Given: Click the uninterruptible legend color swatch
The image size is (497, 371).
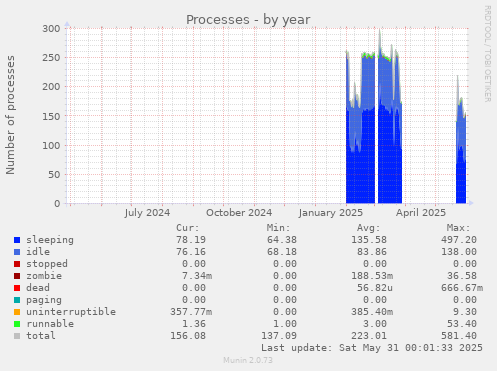Looking at the screenshot, I should [x=17, y=312].
